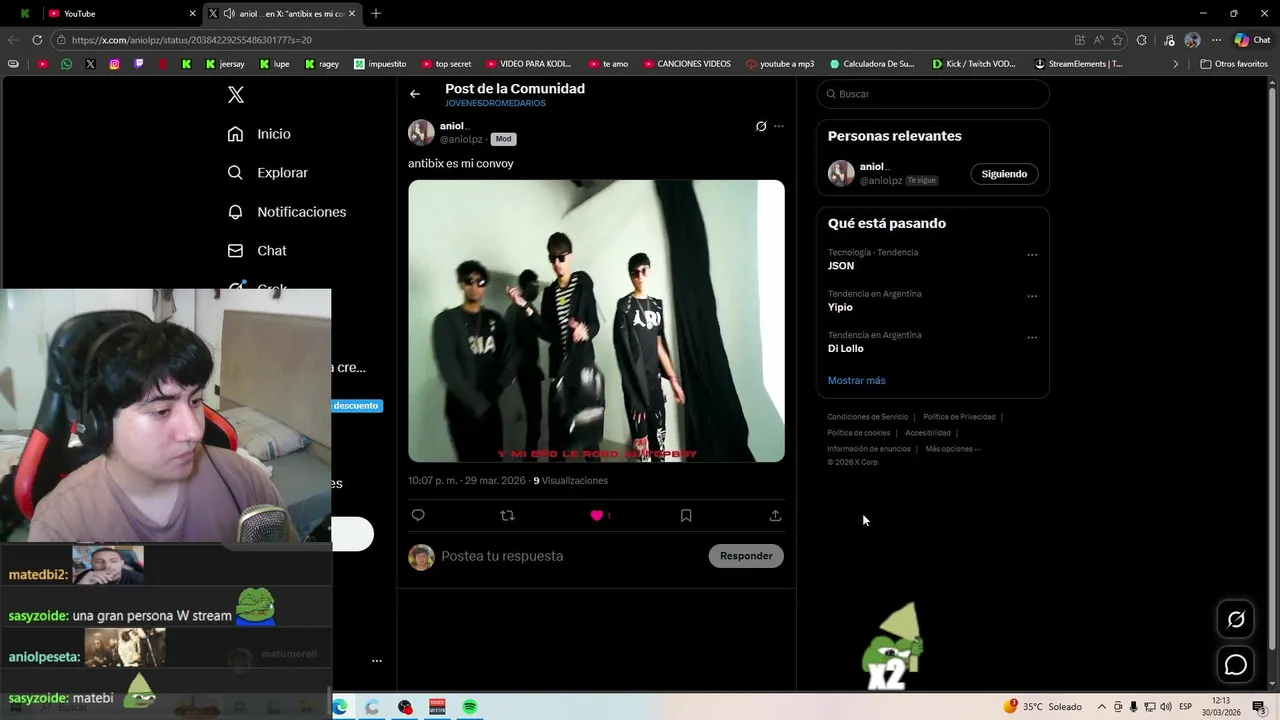Image resolution: width=1280 pixels, height=720 pixels.
Task: Open the browser profile avatar
Action: 1192,40
